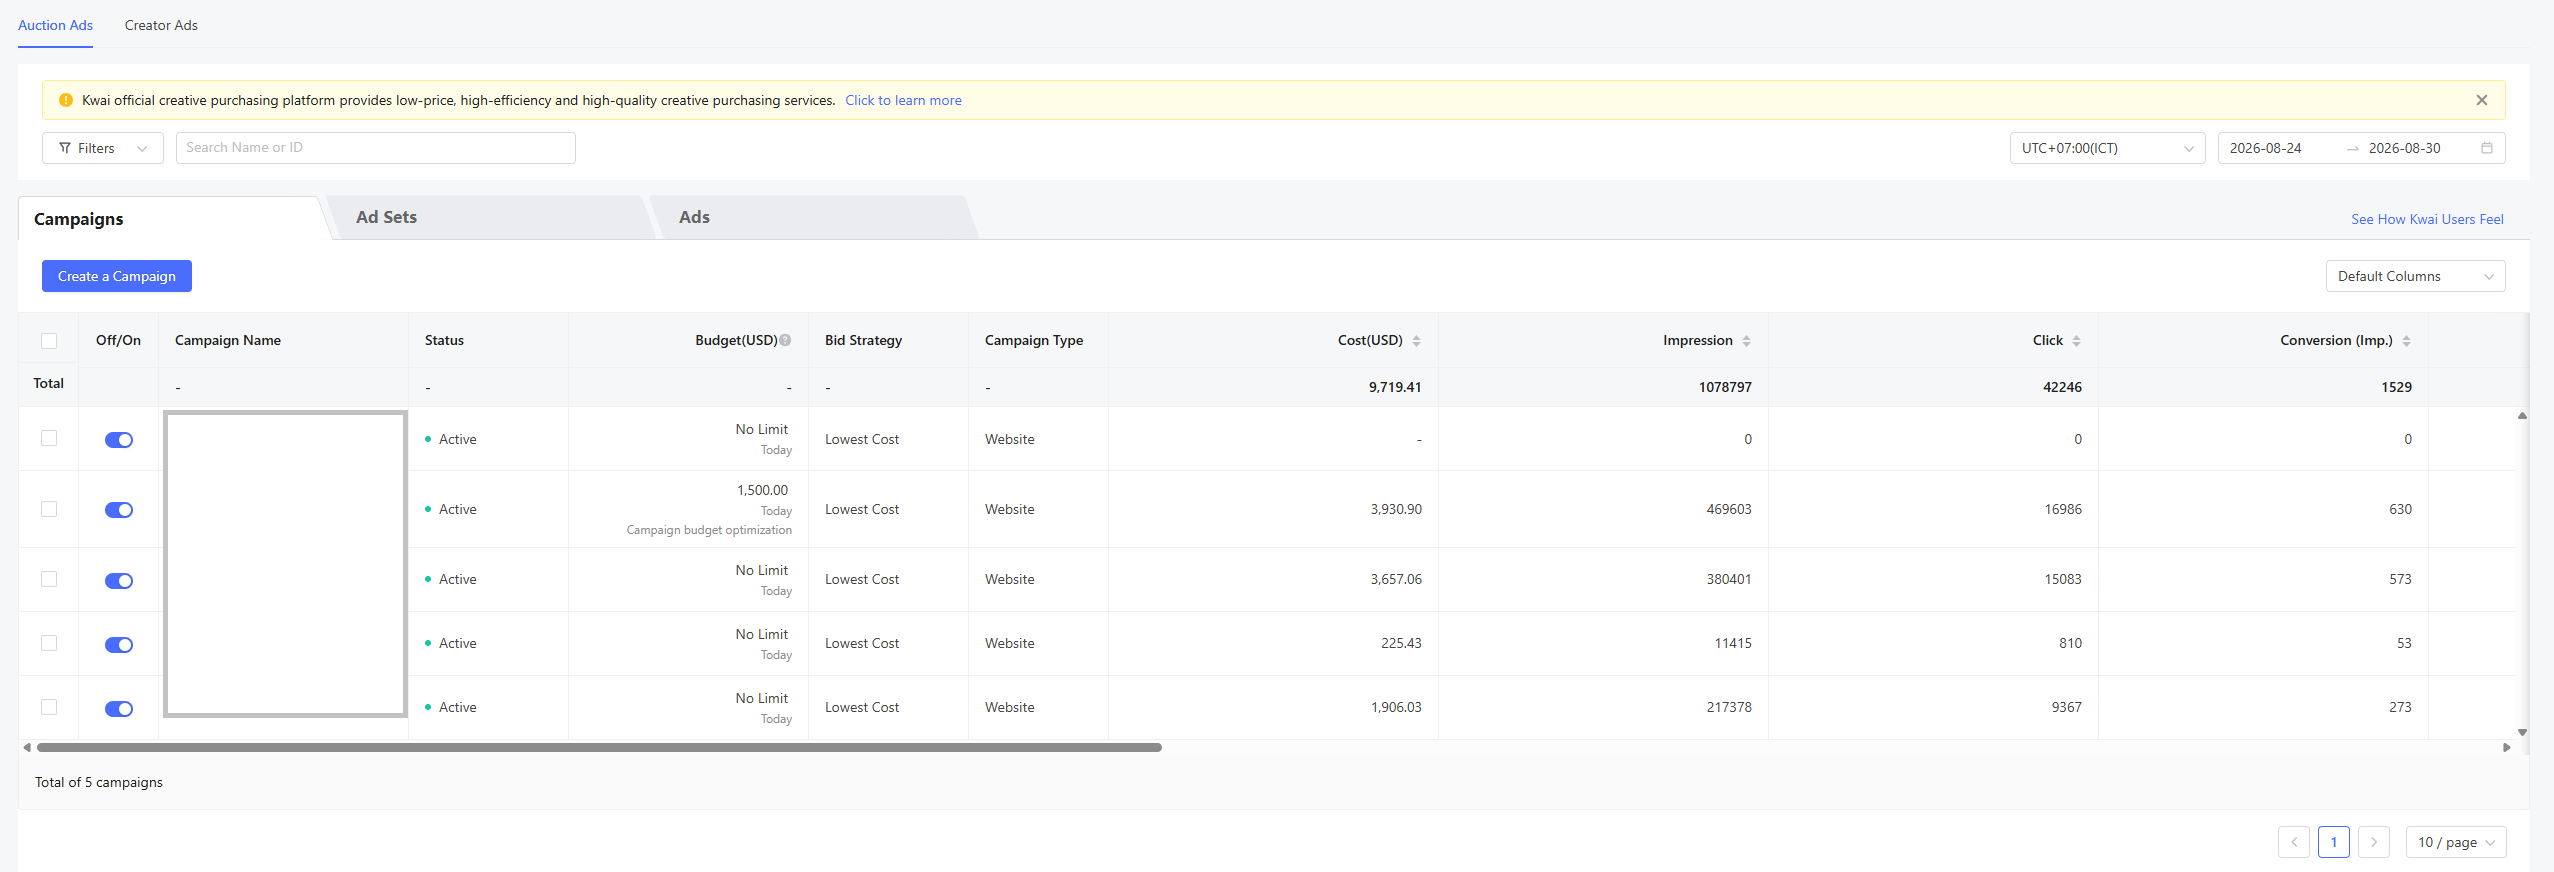Follow the Click to learn more link
Viewport: 2554px width, 872px height.
tap(903, 100)
